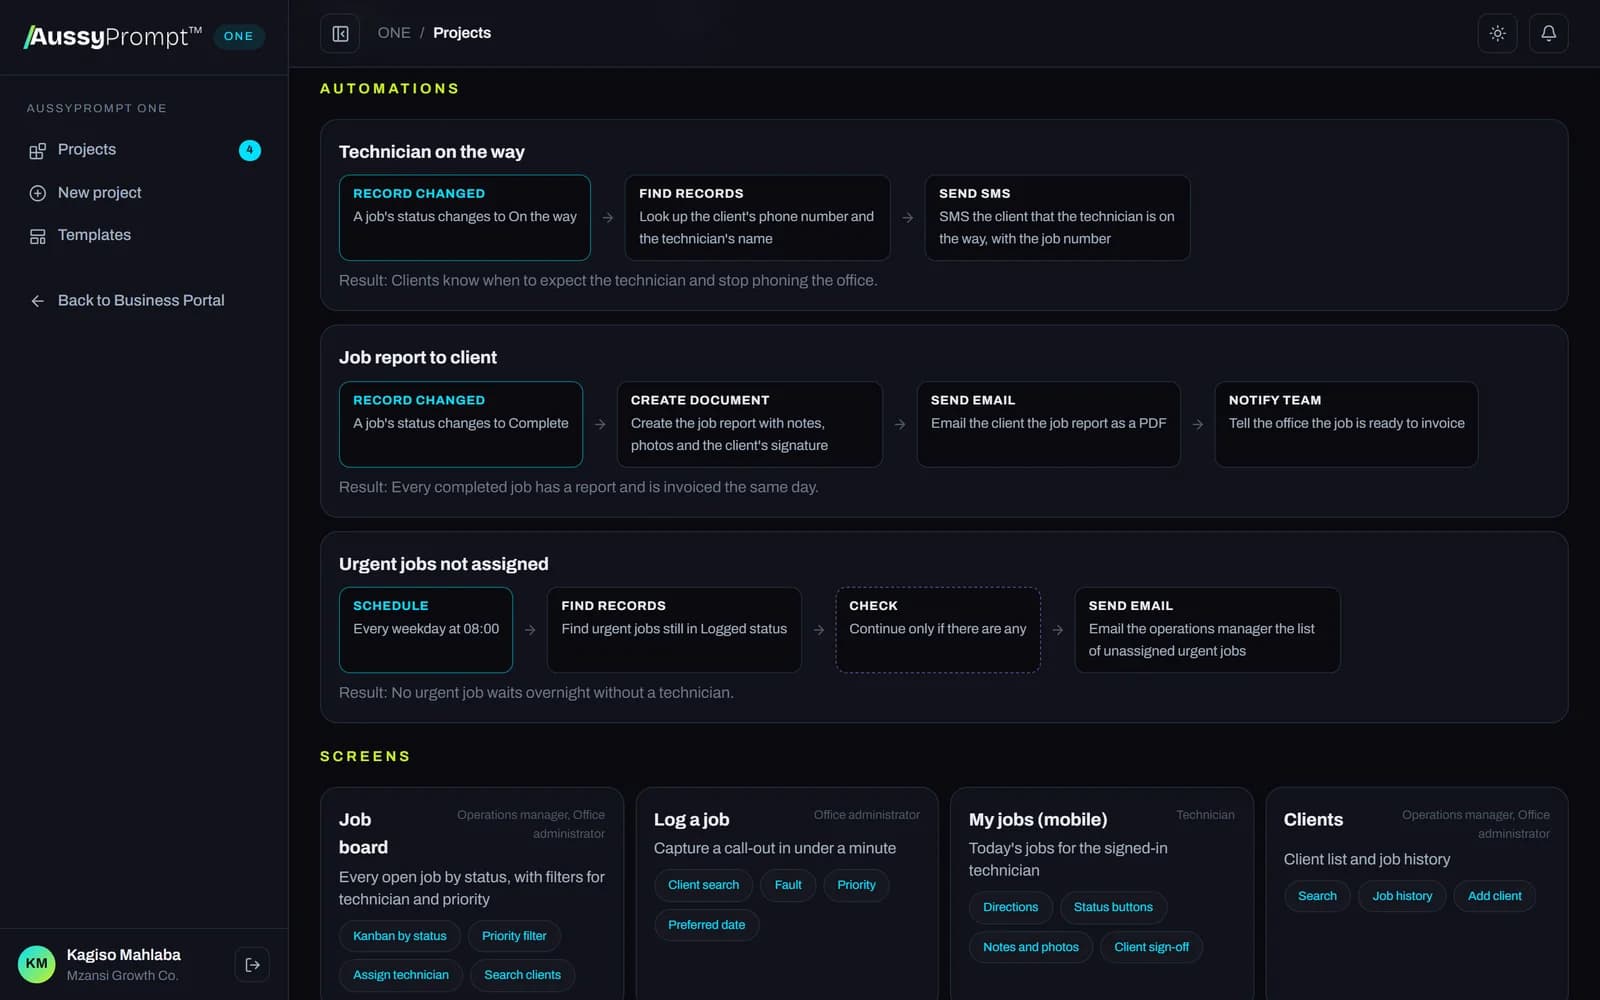Select the Create Document step card
Viewport: 1600px width, 1000px height.
pyautogui.click(x=750, y=424)
